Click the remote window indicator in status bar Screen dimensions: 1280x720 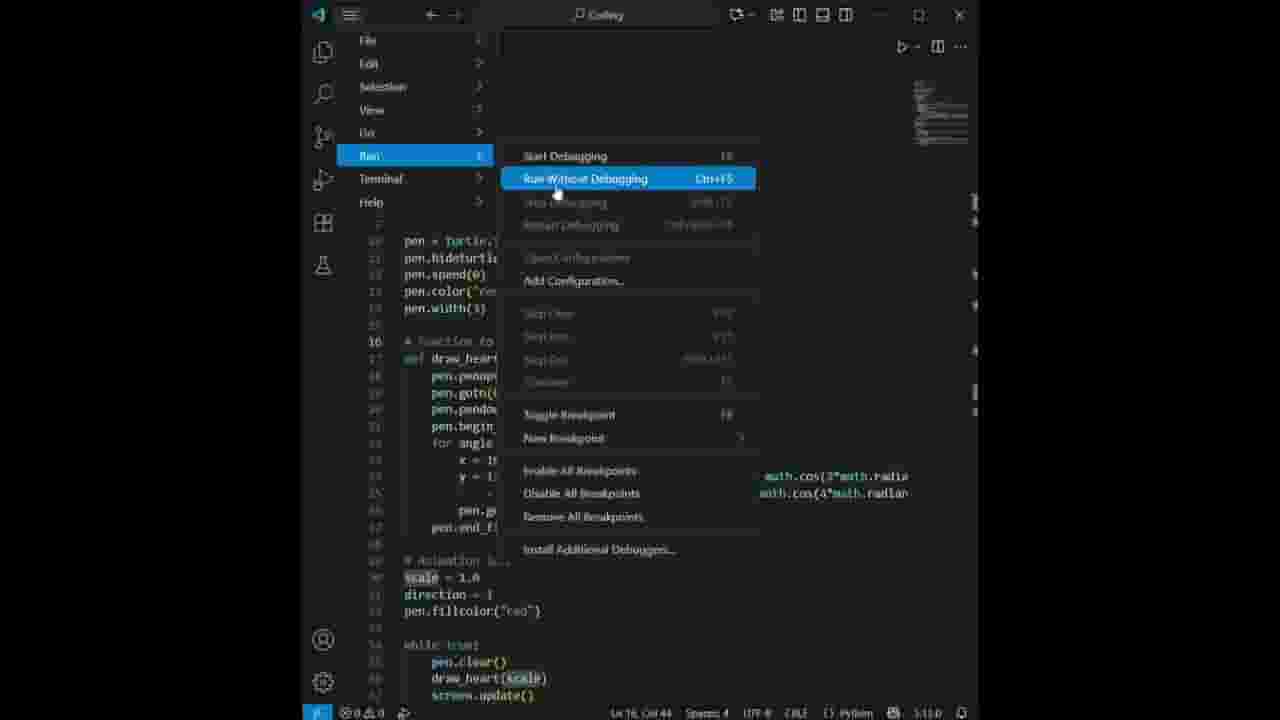[317, 713]
